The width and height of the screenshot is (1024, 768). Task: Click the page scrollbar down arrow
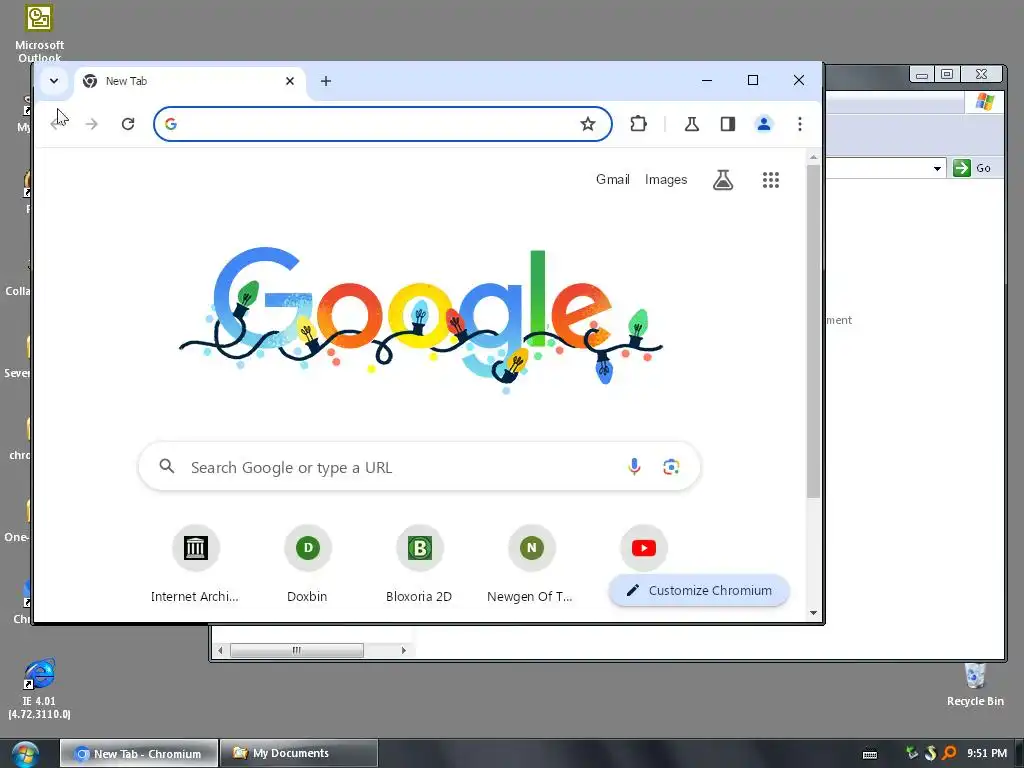click(x=813, y=613)
